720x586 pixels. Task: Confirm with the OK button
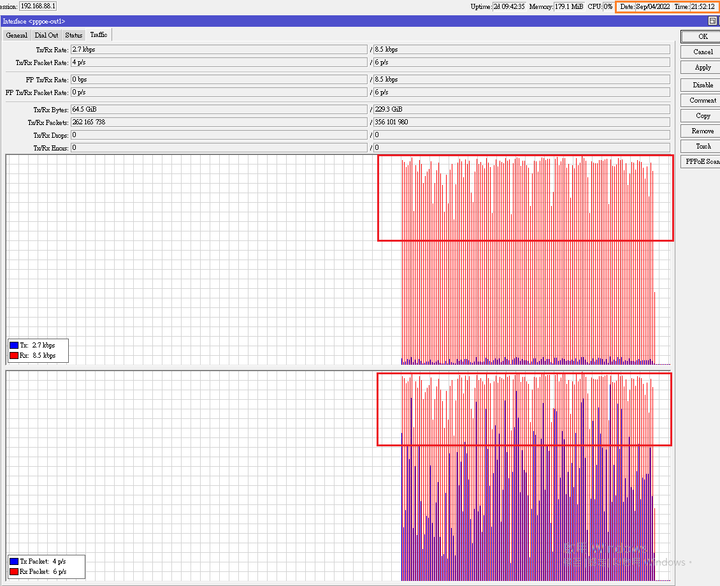[x=703, y=37]
